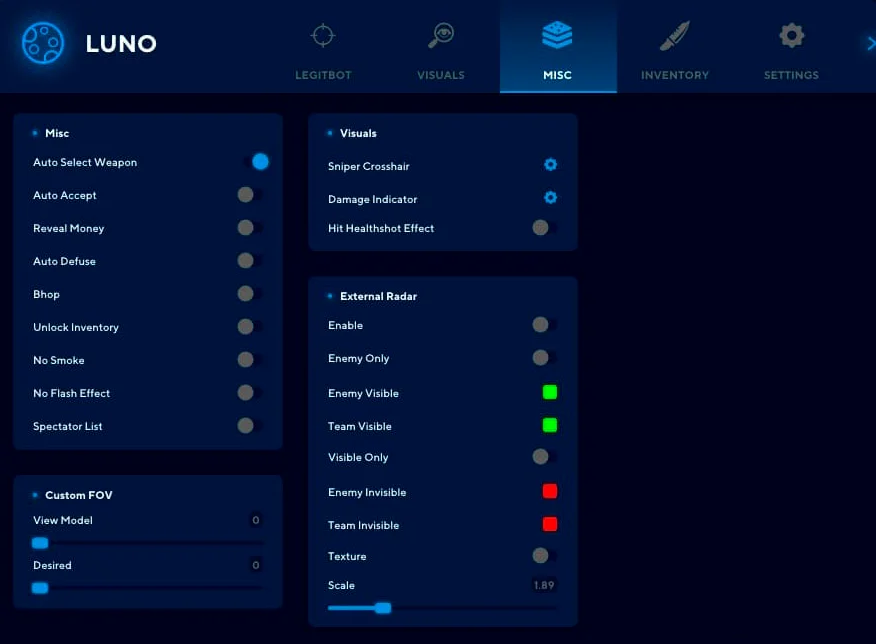Open the Inventory knife tab icon
Image resolution: width=876 pixels, height=644 pixels.
[675, 37]
